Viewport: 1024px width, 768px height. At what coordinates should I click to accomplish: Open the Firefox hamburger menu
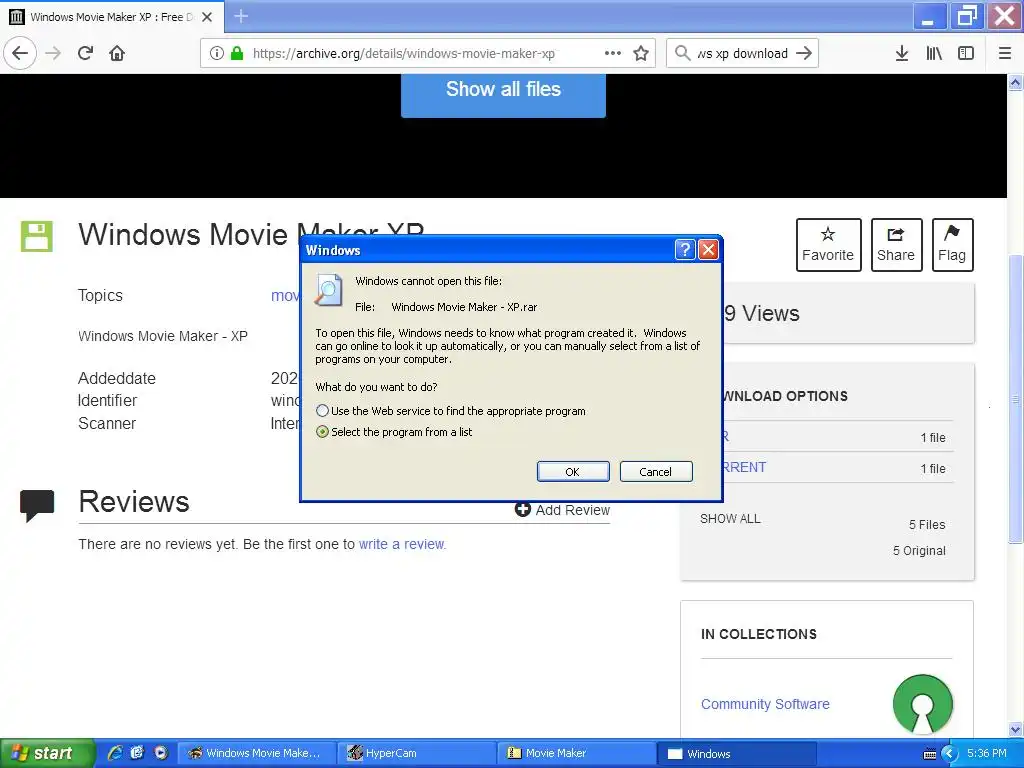pos(1005,54)
